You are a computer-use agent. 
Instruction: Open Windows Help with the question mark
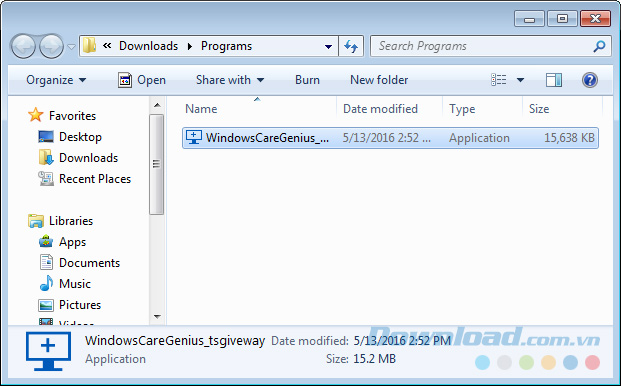[x=589, y=80]
